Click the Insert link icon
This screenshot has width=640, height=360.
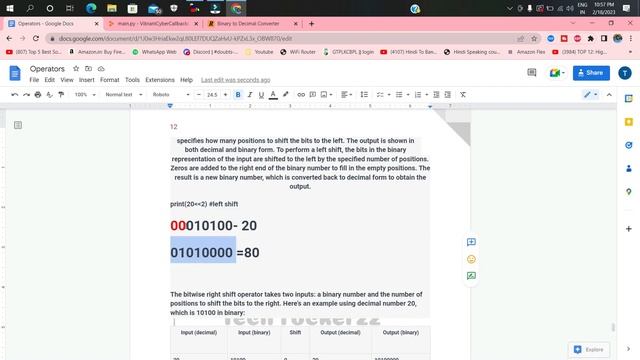301,95
